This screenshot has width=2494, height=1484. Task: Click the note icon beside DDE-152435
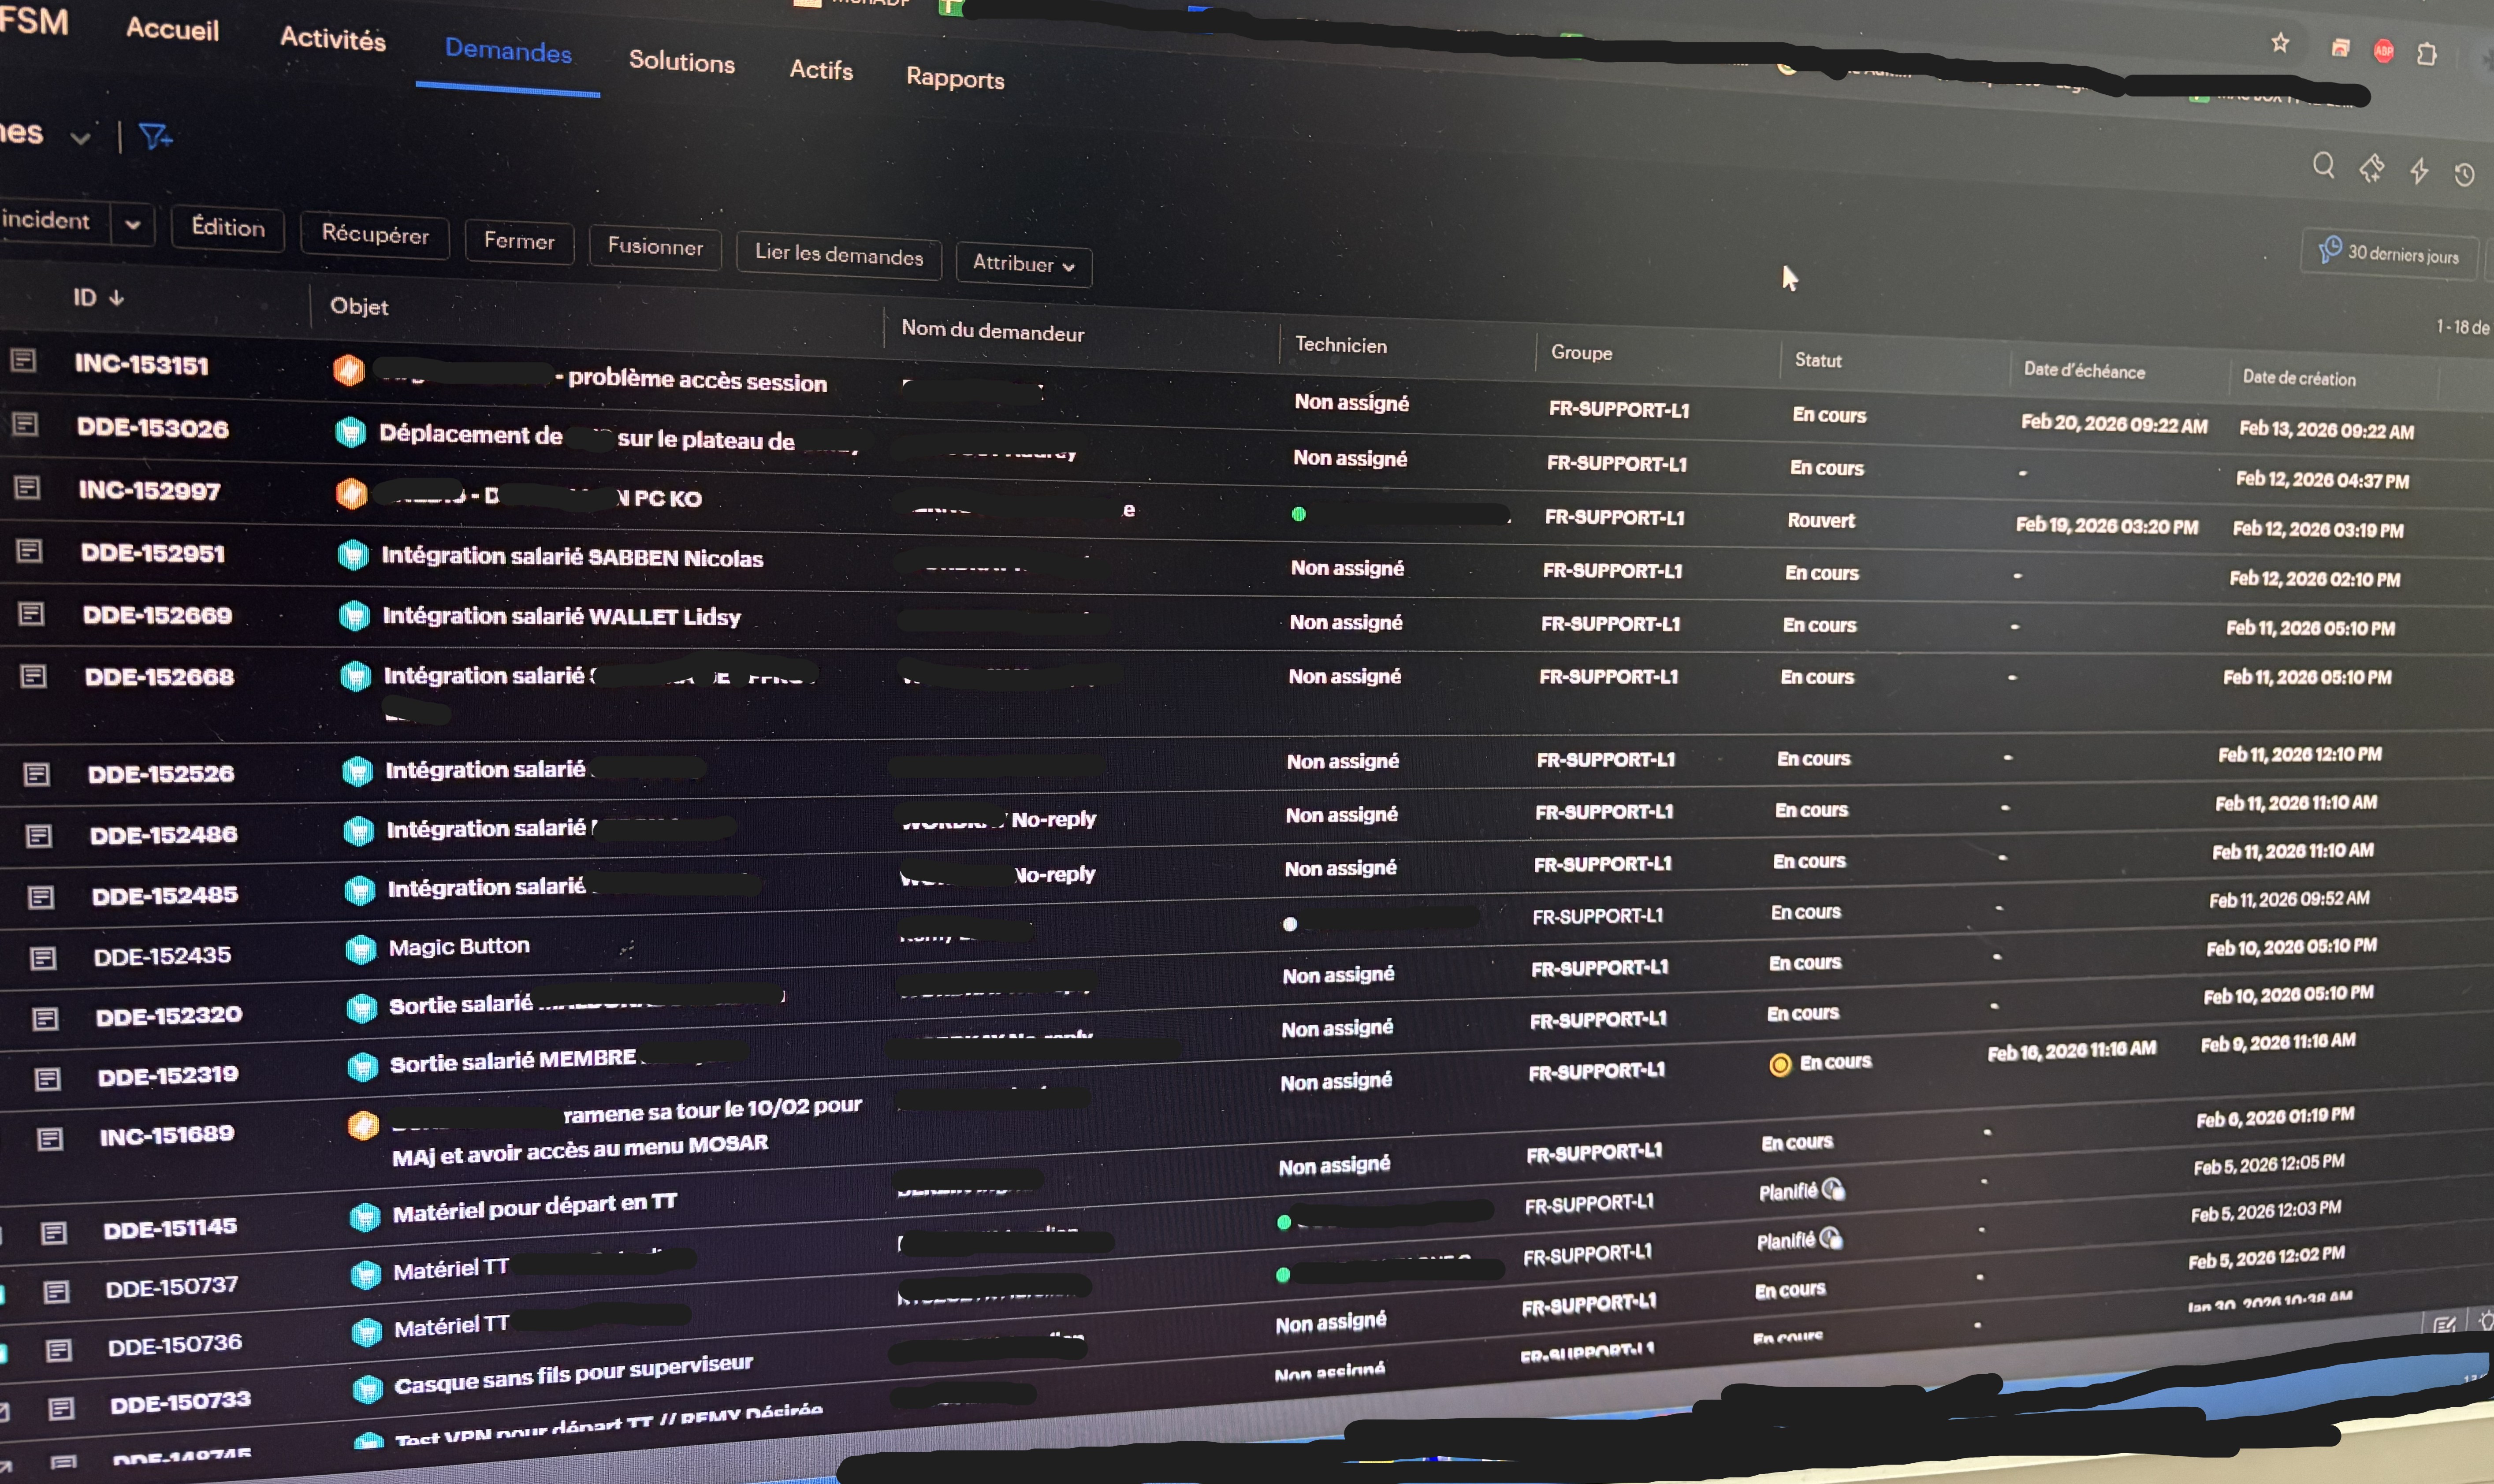[x=43, y=958]
